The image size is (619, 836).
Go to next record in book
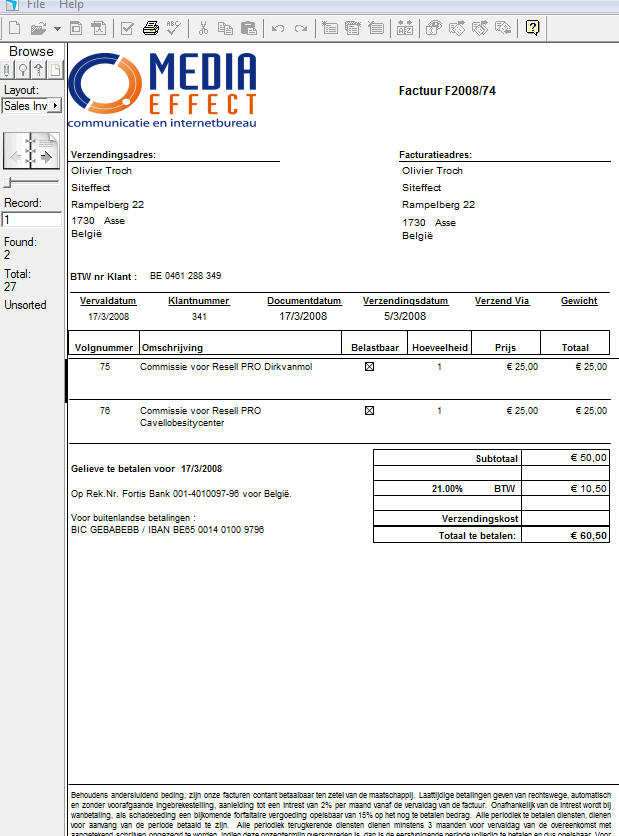click(x=46, y=157)
